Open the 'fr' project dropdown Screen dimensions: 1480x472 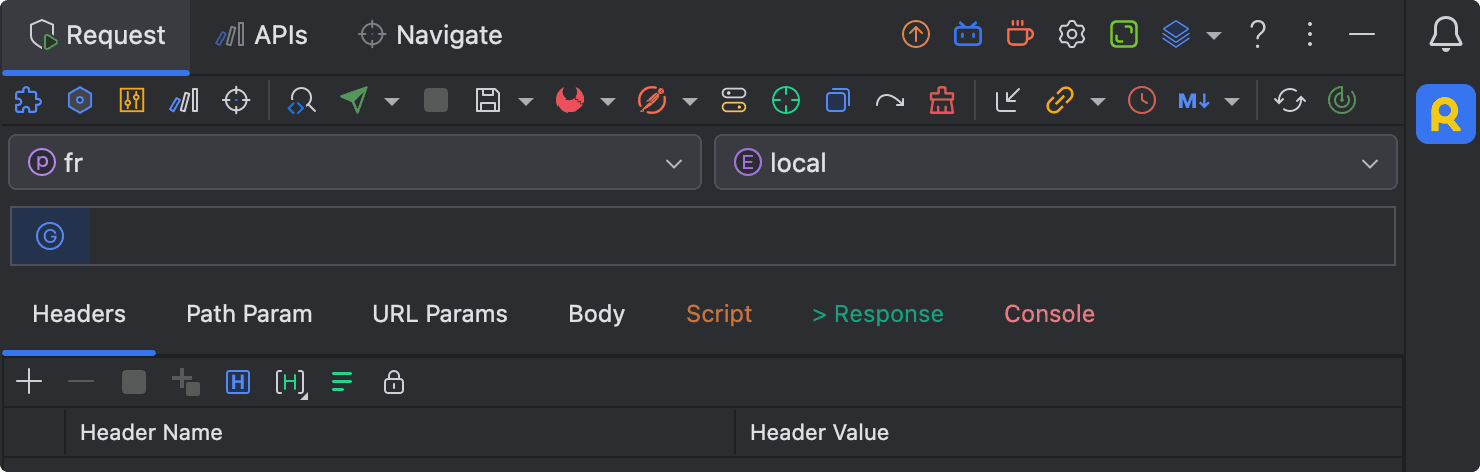click(355, 163)
